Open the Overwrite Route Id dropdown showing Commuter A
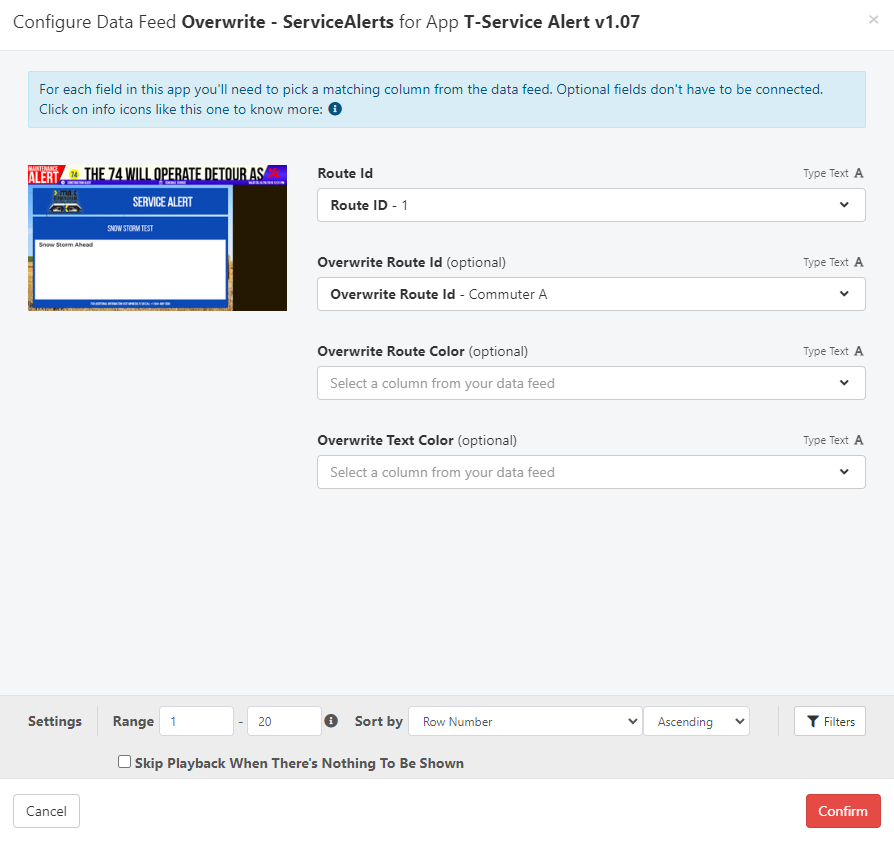The image size is (894, 841). click(x=591, y=294)
